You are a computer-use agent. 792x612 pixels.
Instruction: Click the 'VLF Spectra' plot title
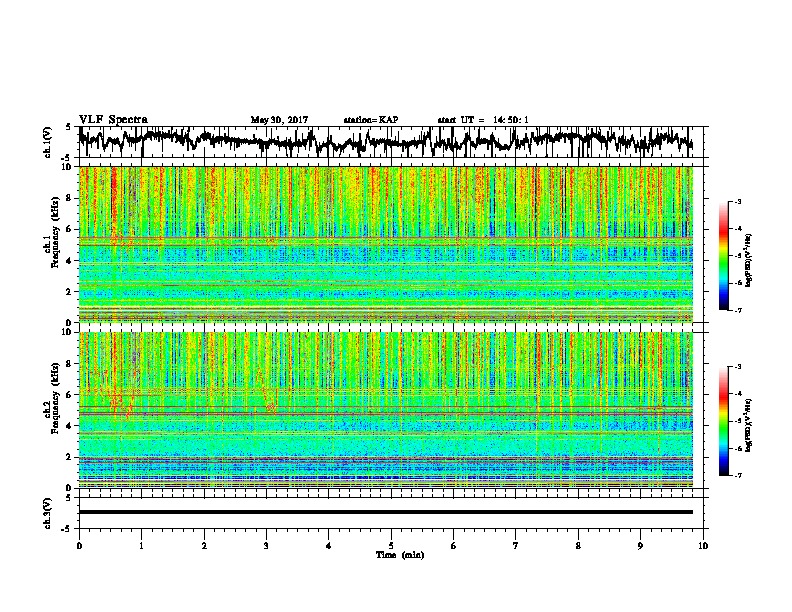(x=113, y=120)
